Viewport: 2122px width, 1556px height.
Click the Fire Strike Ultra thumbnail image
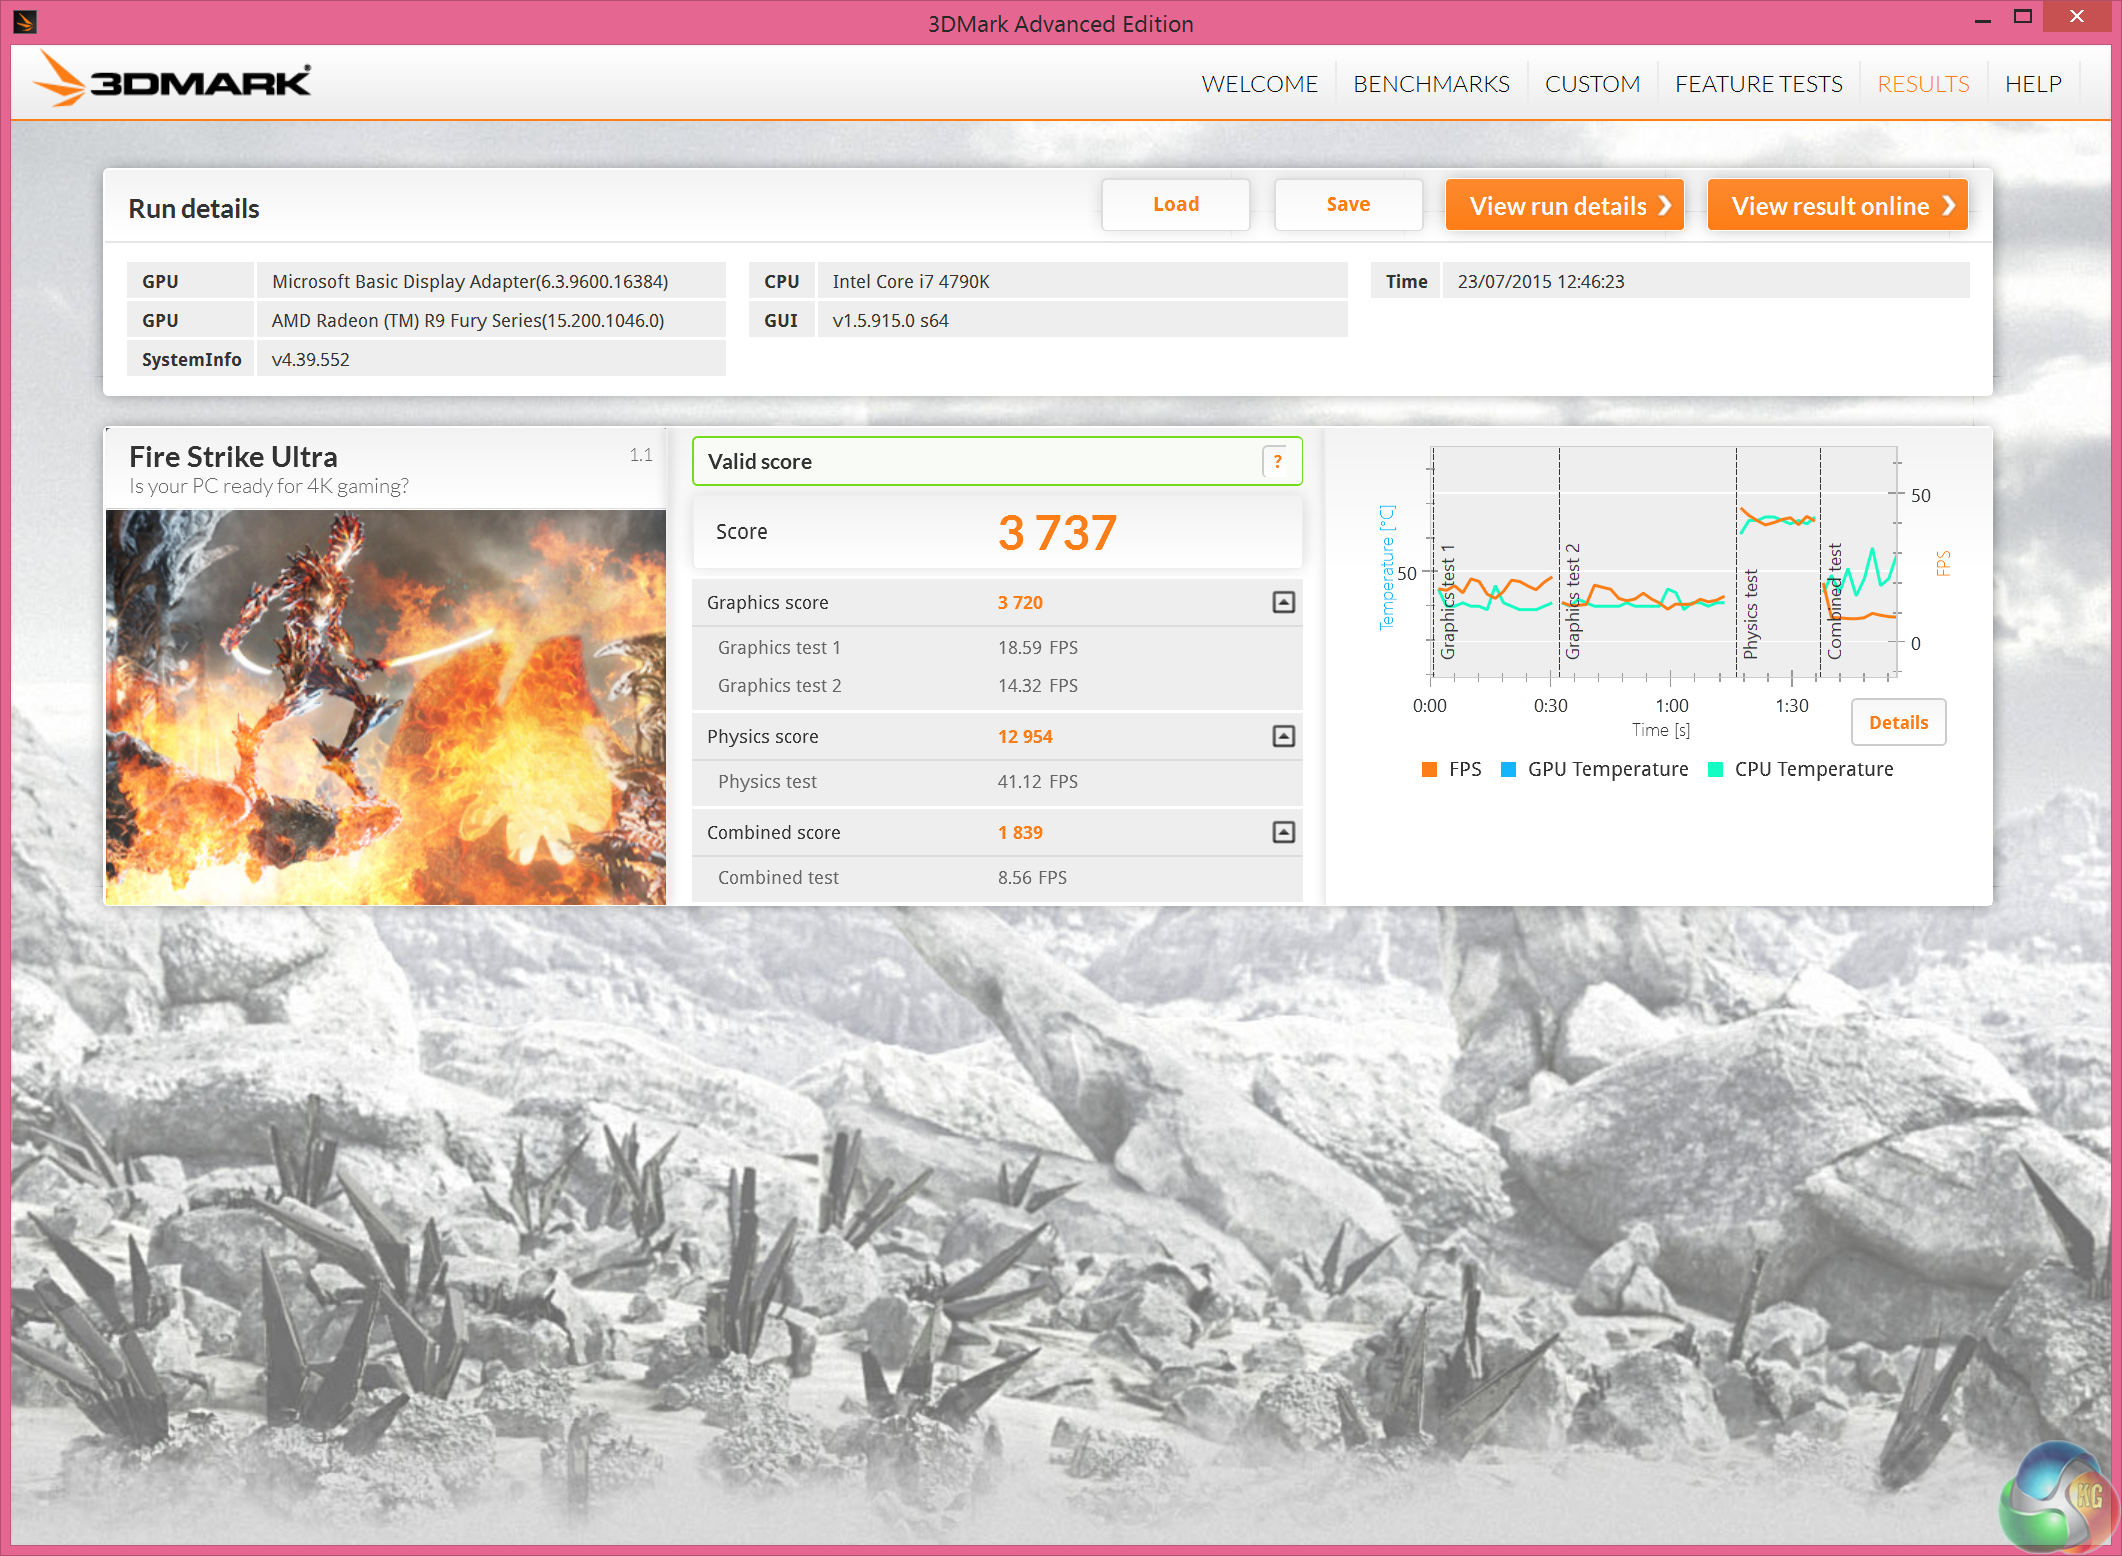386,707
